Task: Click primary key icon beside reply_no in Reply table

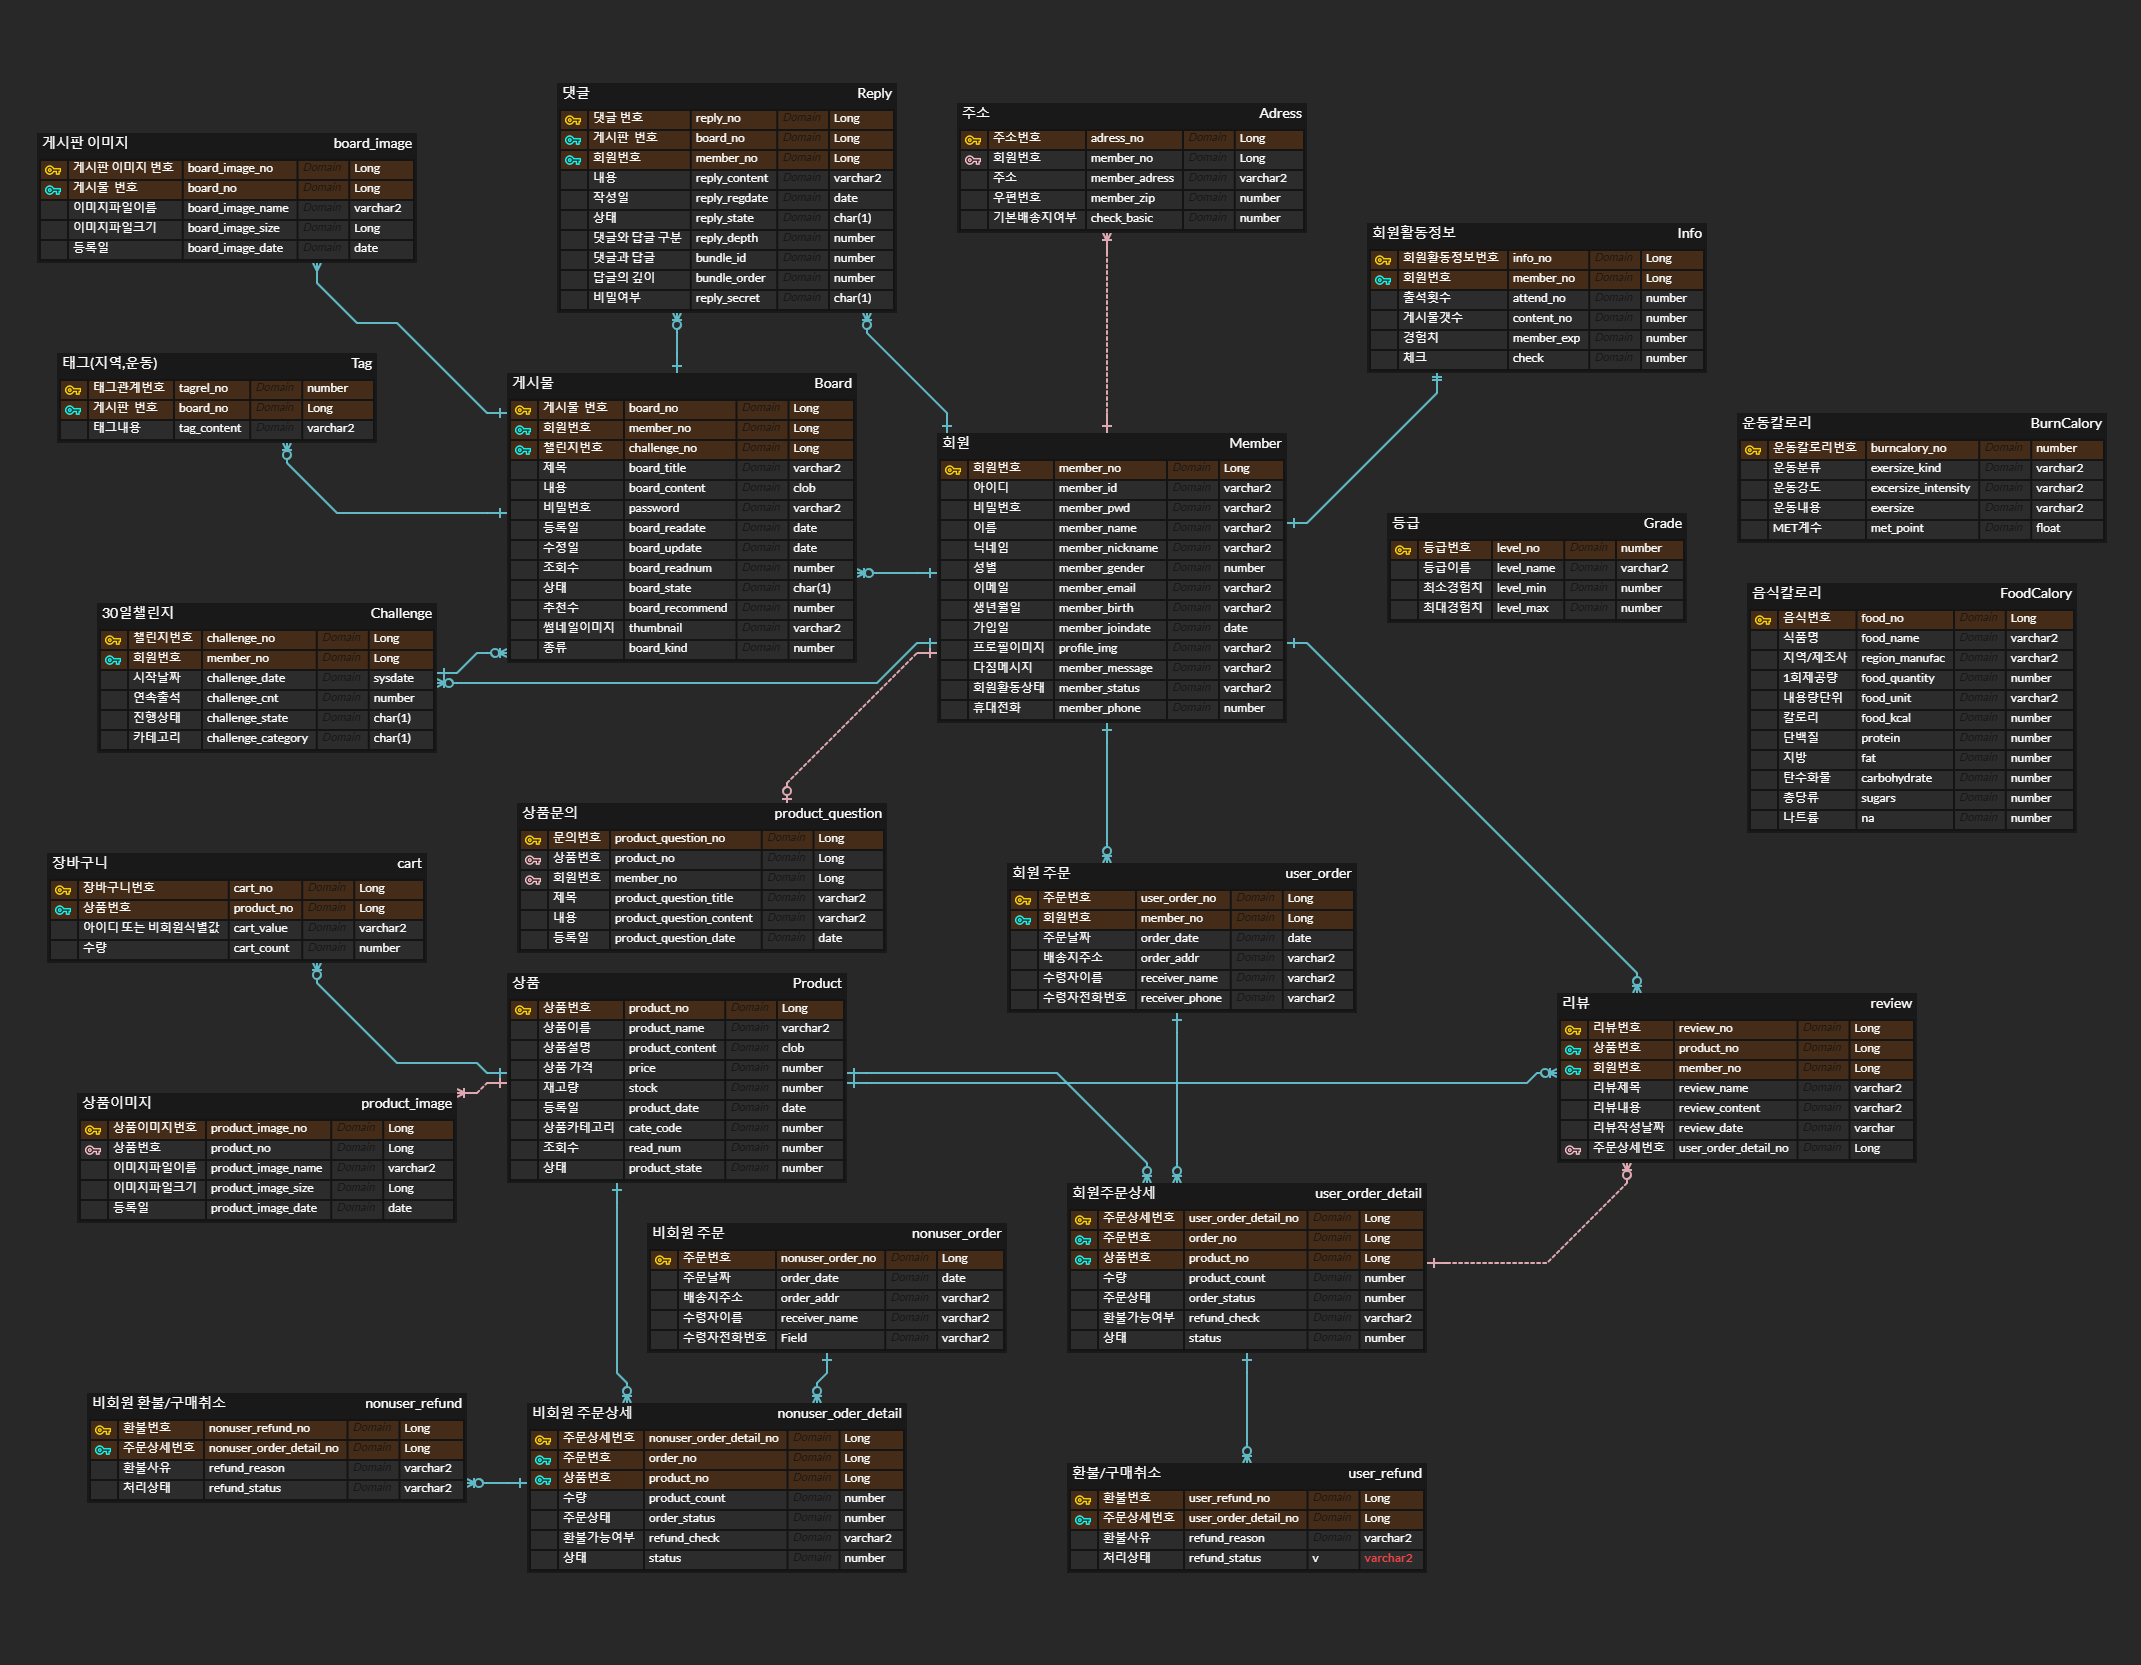Action: 573,119
